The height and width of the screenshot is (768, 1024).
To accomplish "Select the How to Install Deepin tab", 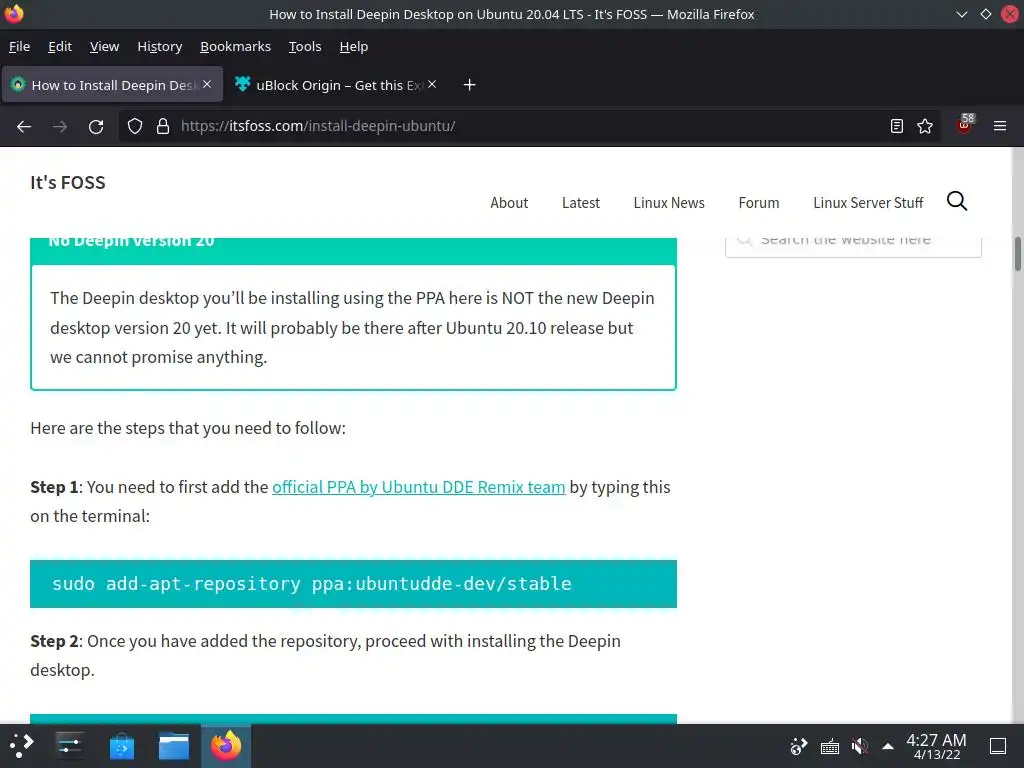I will (112, 85).
